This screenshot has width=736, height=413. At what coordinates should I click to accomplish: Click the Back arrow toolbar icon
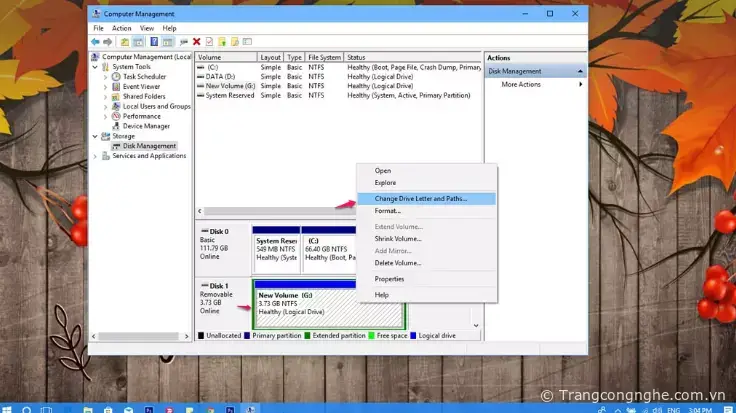pos(97,42)
